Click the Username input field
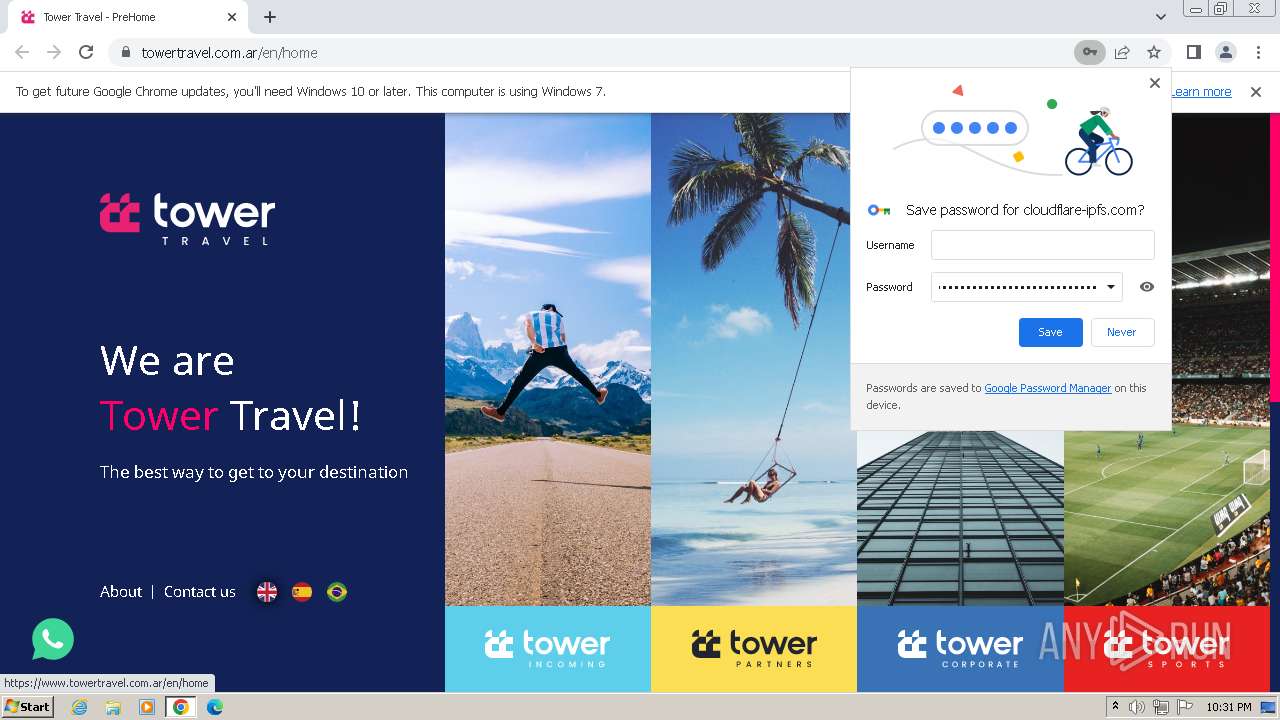 (1042, 245)
